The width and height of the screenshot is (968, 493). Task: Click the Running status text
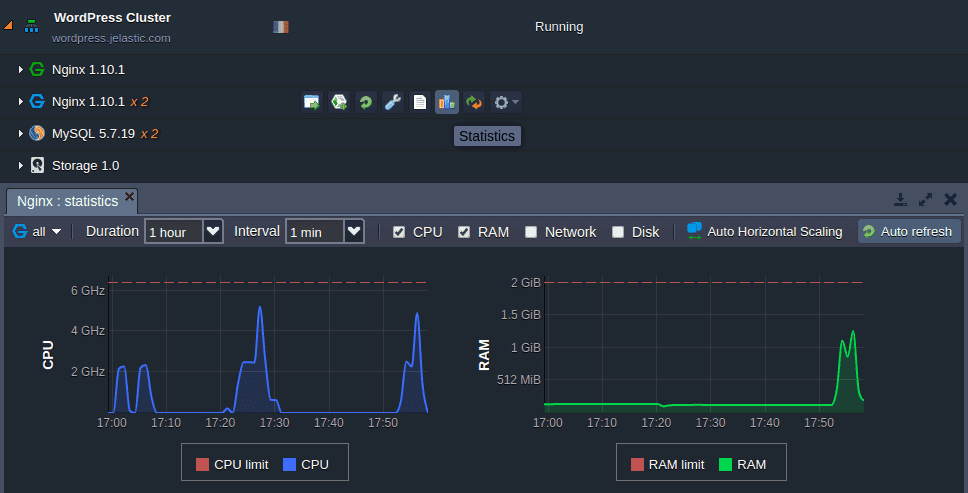559,27
